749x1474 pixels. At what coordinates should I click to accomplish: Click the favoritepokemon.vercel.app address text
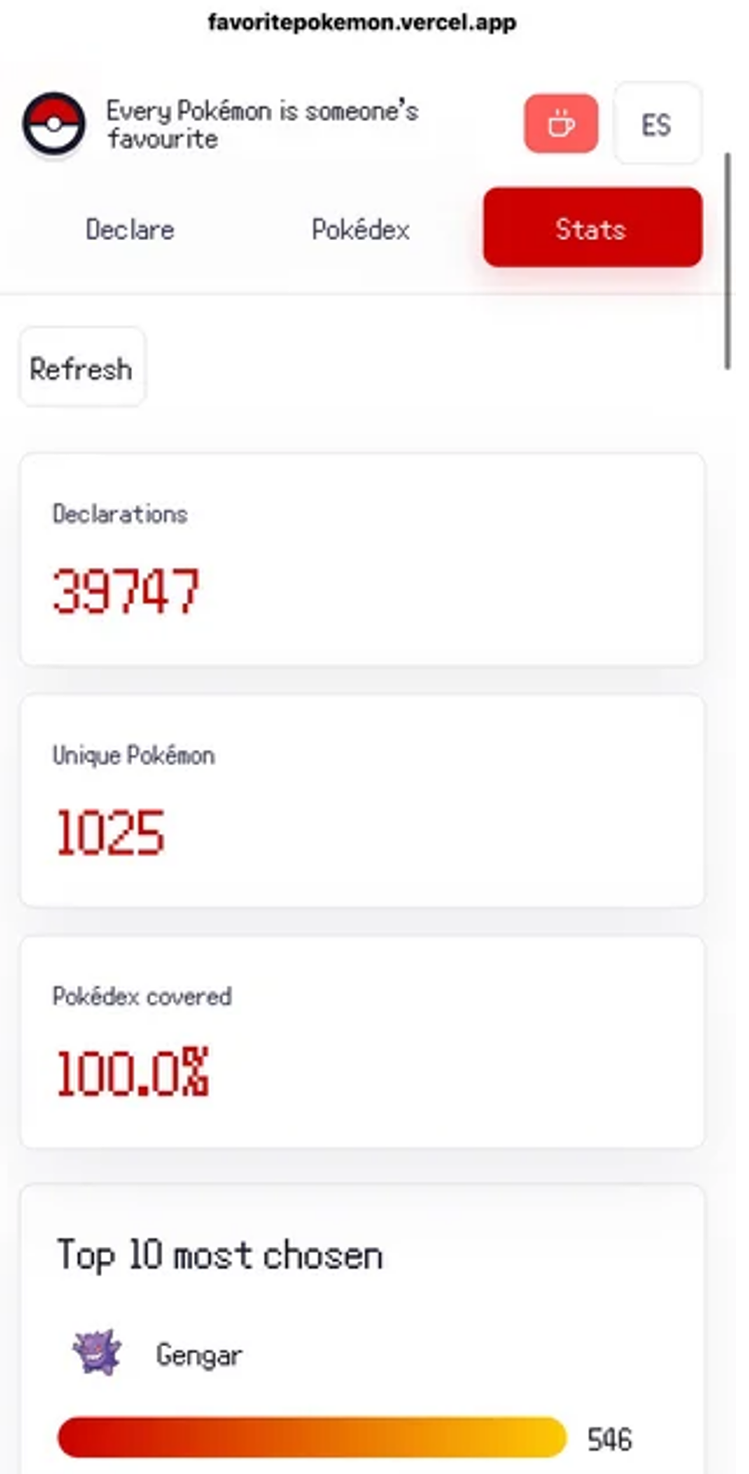pyautogui.click(x=362, y=22)
